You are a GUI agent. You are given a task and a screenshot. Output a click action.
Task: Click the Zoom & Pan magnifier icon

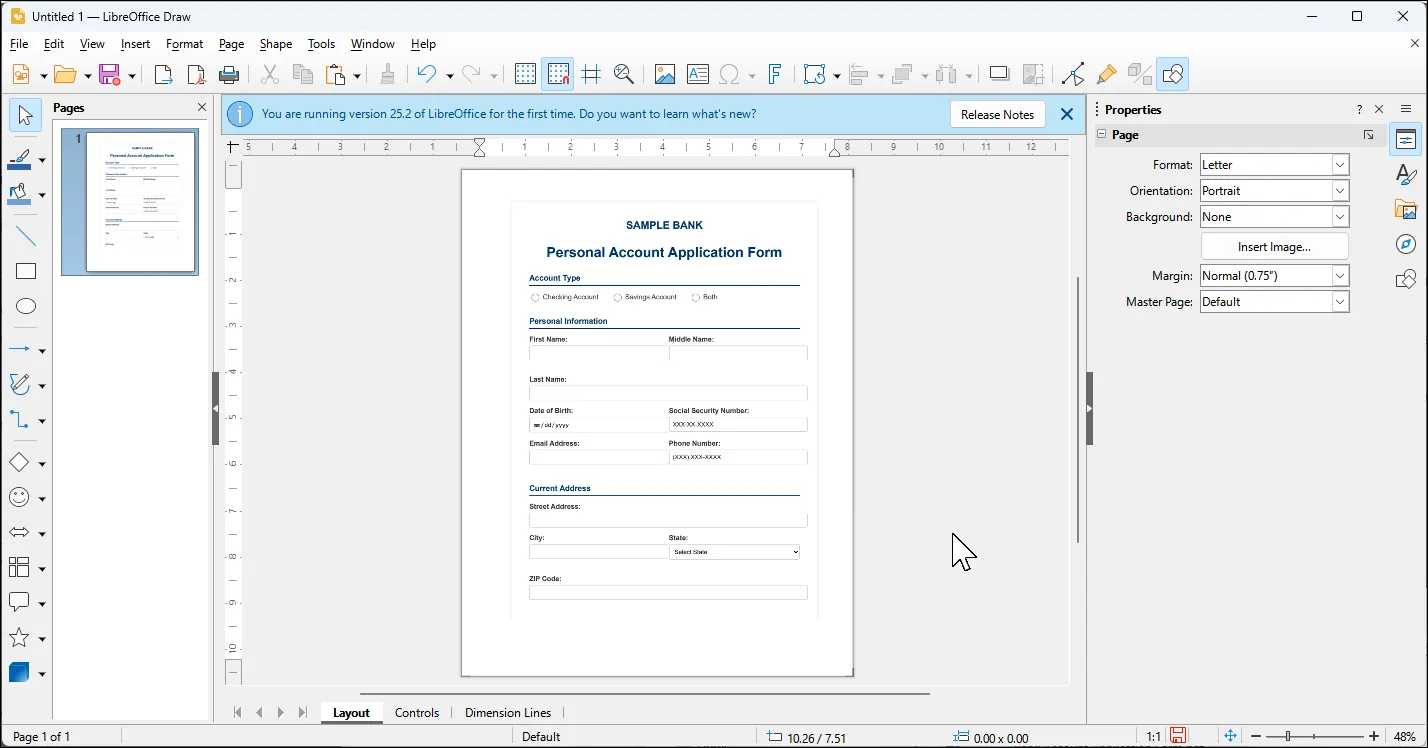pos(624,74)
